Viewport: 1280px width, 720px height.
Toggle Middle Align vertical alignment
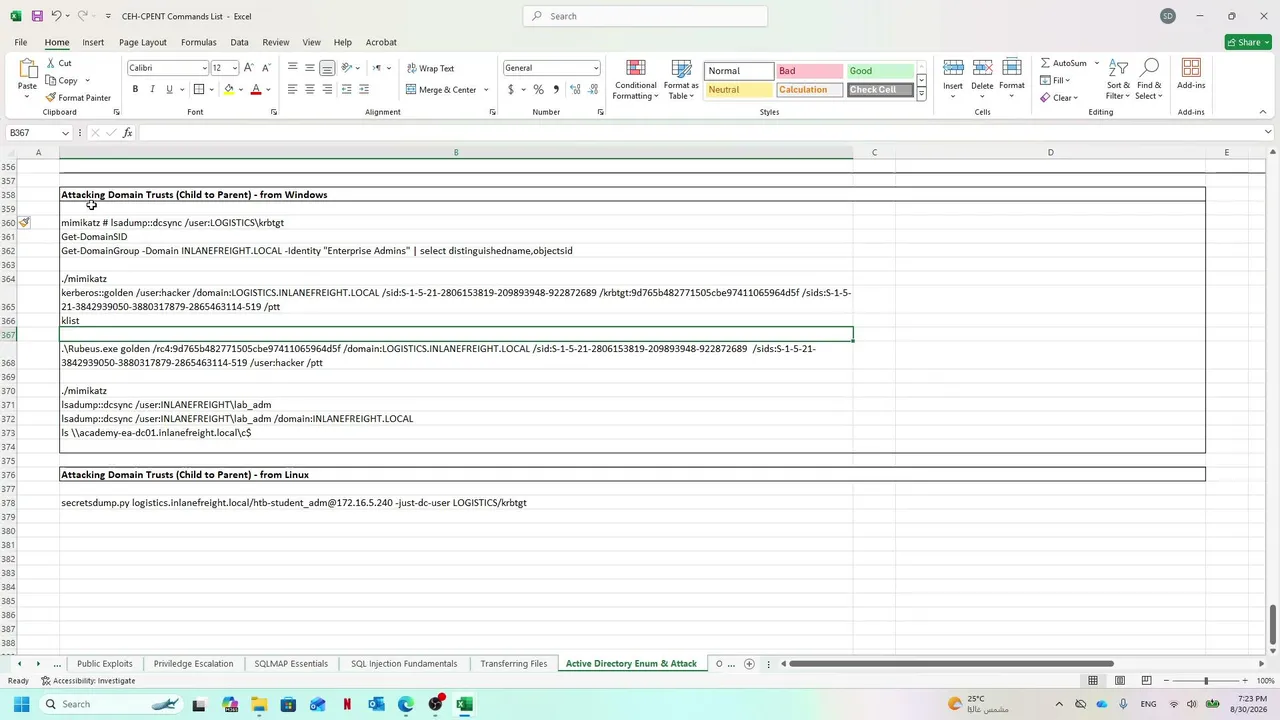point(310,68)
